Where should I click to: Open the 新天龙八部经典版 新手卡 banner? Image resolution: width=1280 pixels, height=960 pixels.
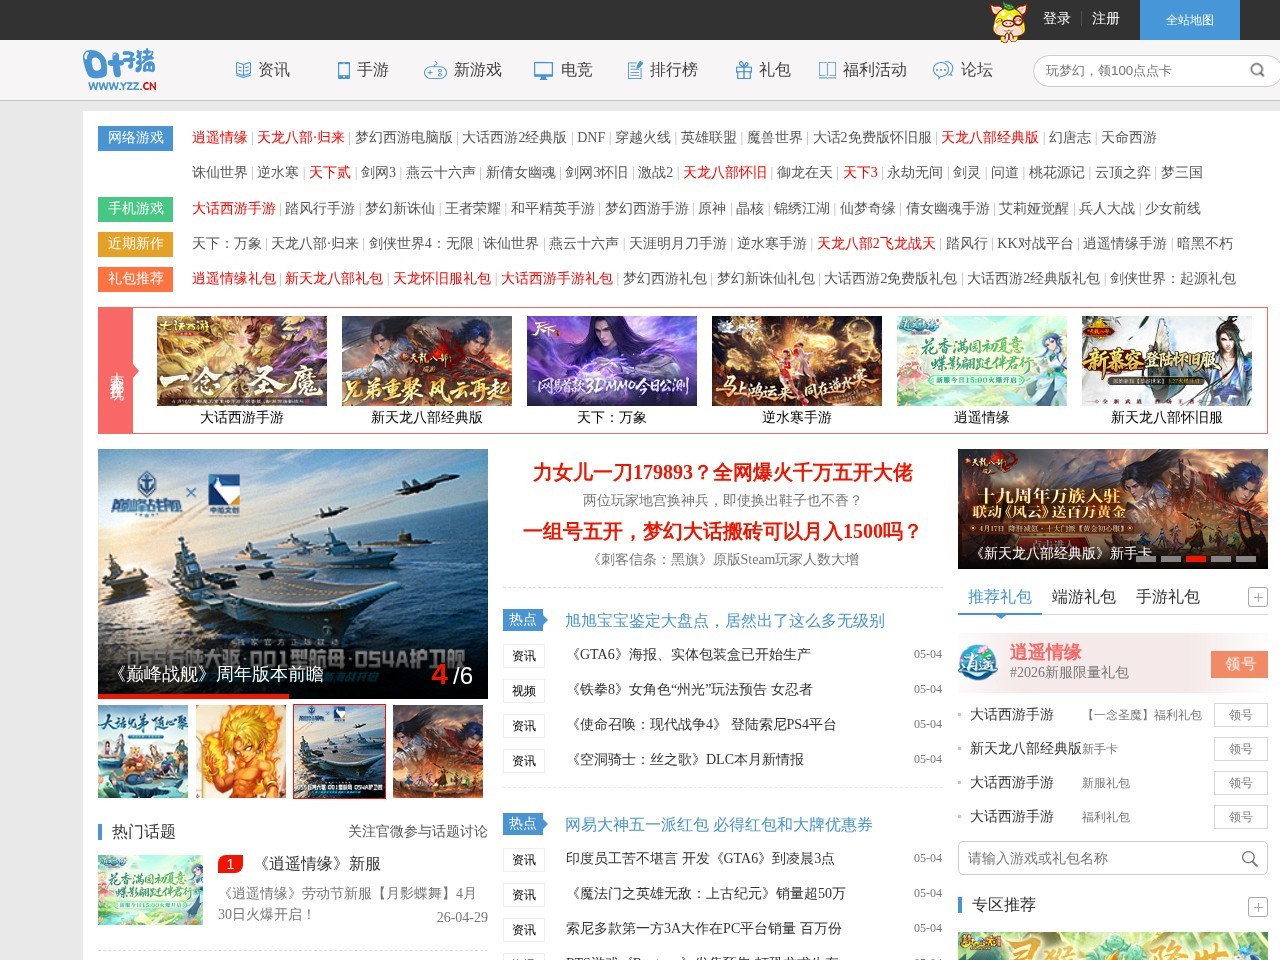1113,509
